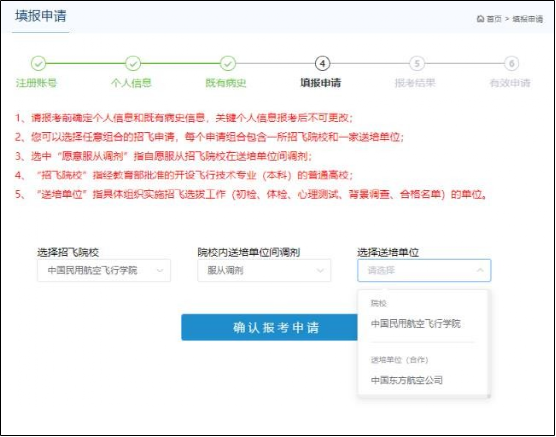Screen dimensions: 556x437
Task: Click step 5 circle for 报考结果
Action: 417,64
